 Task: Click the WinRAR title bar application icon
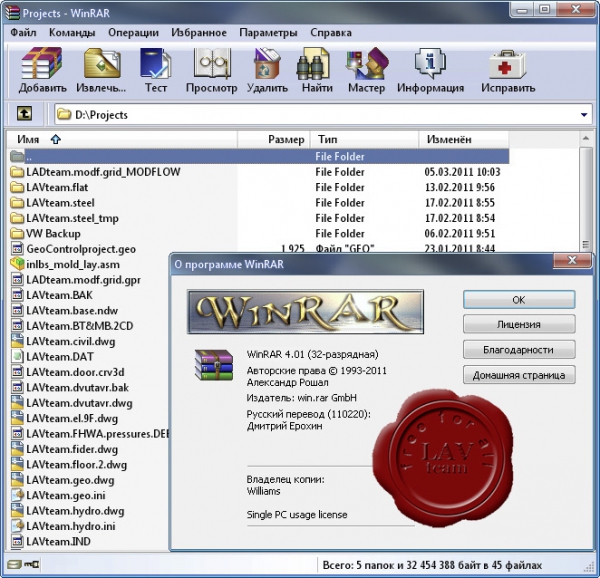[x=12, y=12]
